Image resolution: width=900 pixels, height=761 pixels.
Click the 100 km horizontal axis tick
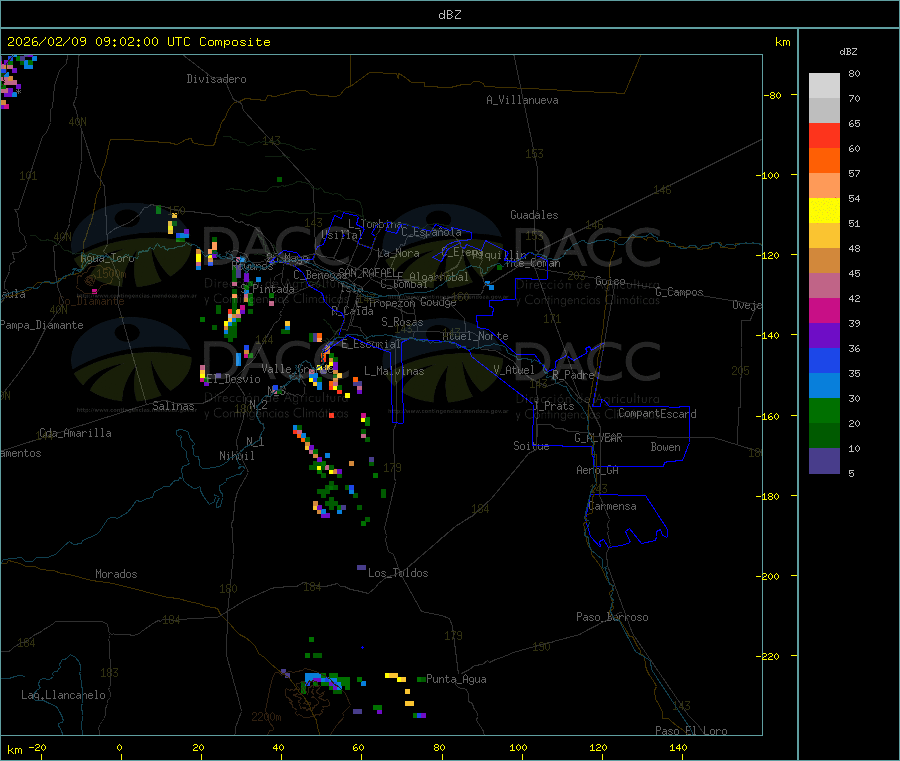tap(518, 747)
